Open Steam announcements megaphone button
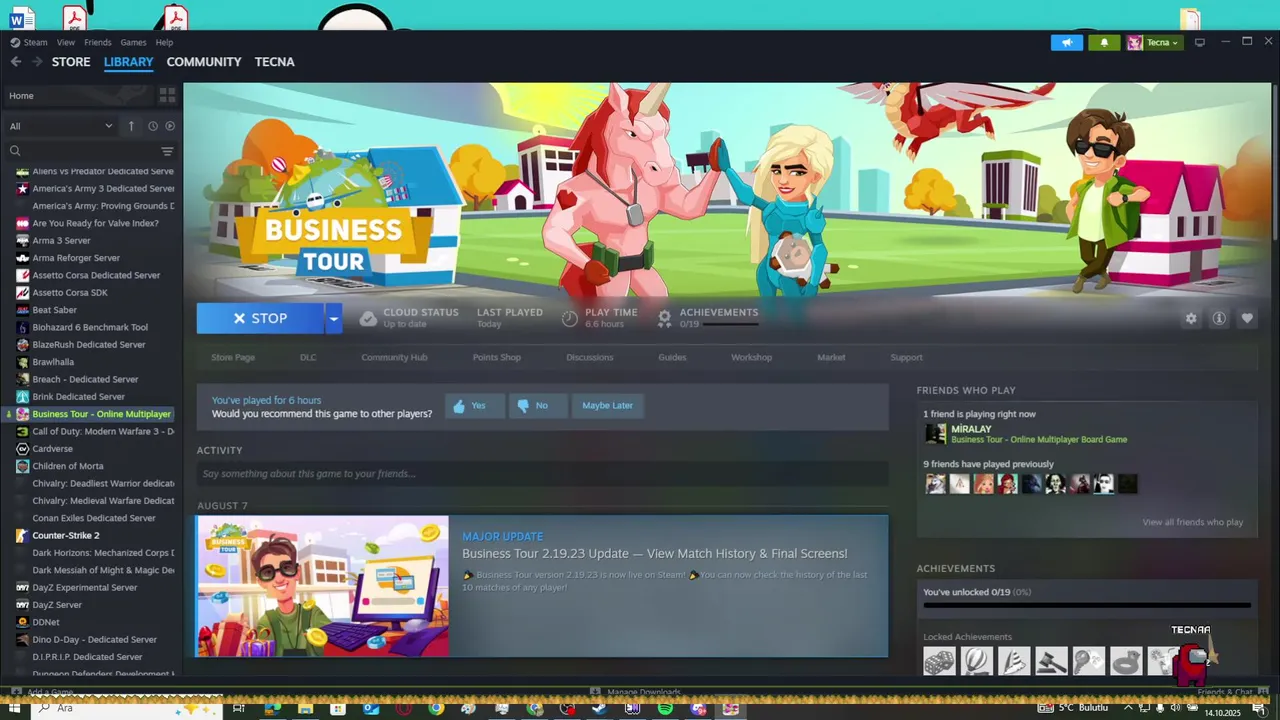This screenshot has height=720, width=1280. click(1067, 42)
